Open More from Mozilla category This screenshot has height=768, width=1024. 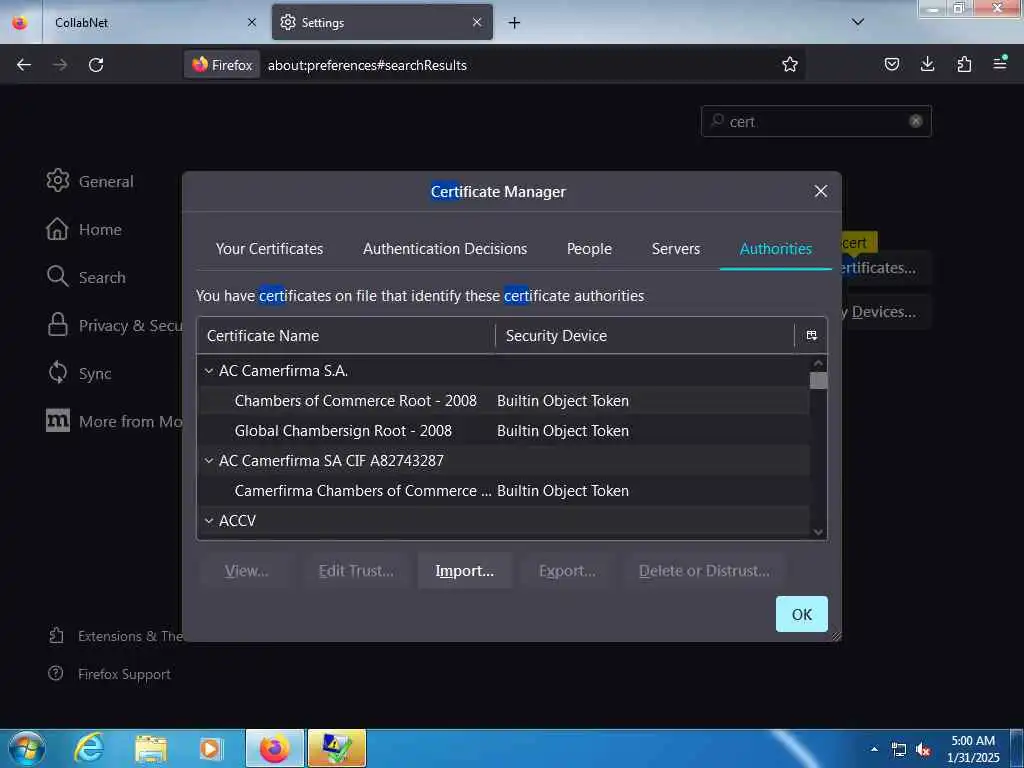(x=114, y=421)
